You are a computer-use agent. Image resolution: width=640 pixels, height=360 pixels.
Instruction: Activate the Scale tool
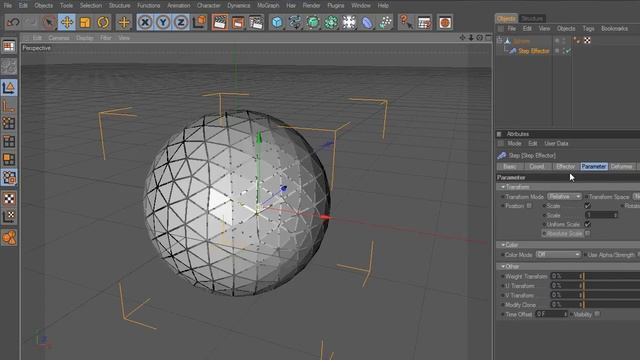coord(85,22)
